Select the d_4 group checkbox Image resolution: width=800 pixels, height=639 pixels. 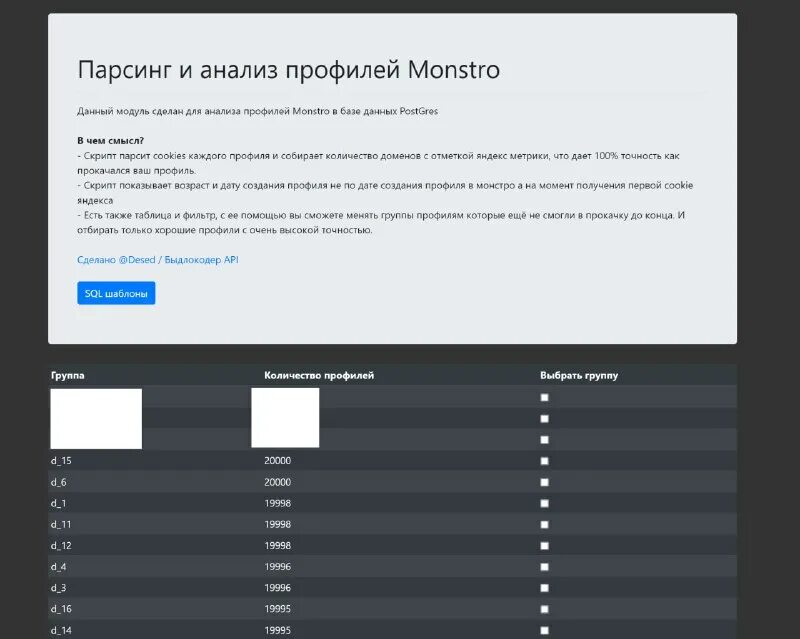[544, 567]
